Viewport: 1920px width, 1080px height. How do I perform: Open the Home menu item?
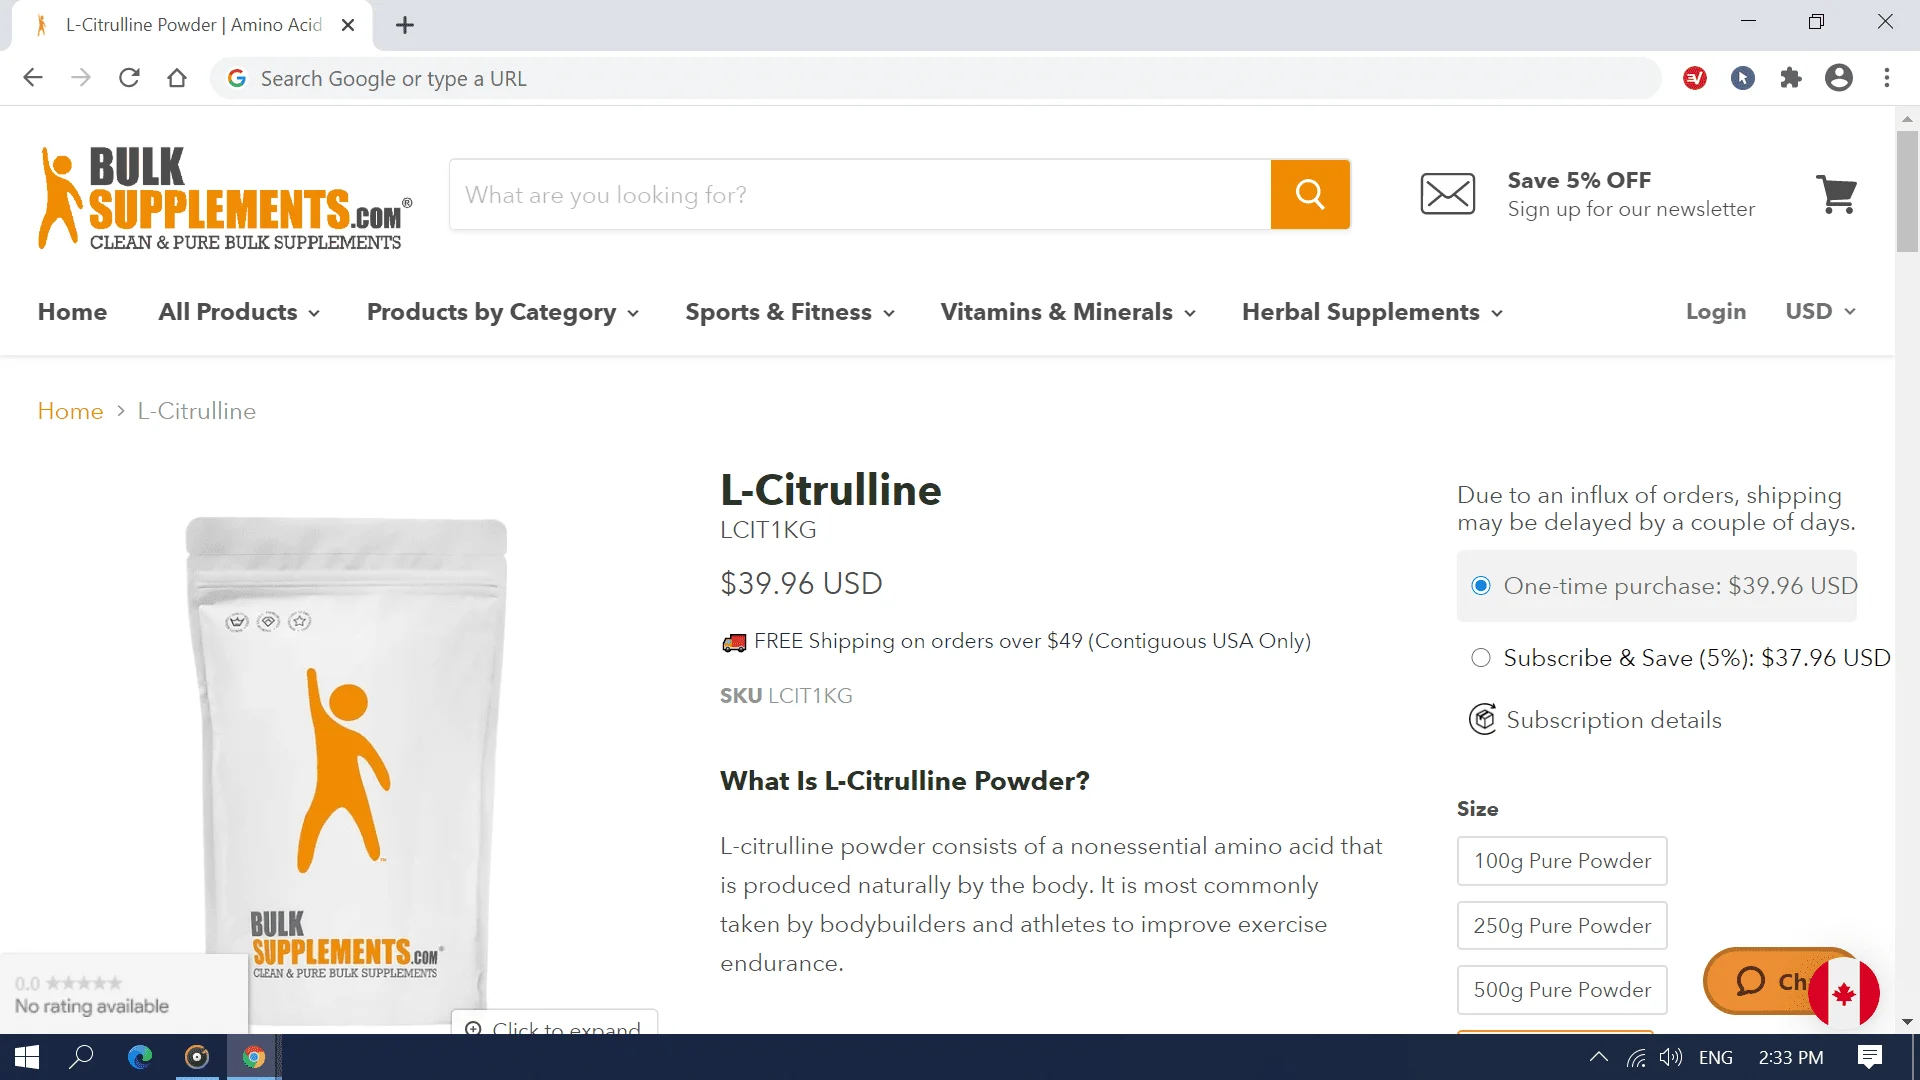pos(71,311)
